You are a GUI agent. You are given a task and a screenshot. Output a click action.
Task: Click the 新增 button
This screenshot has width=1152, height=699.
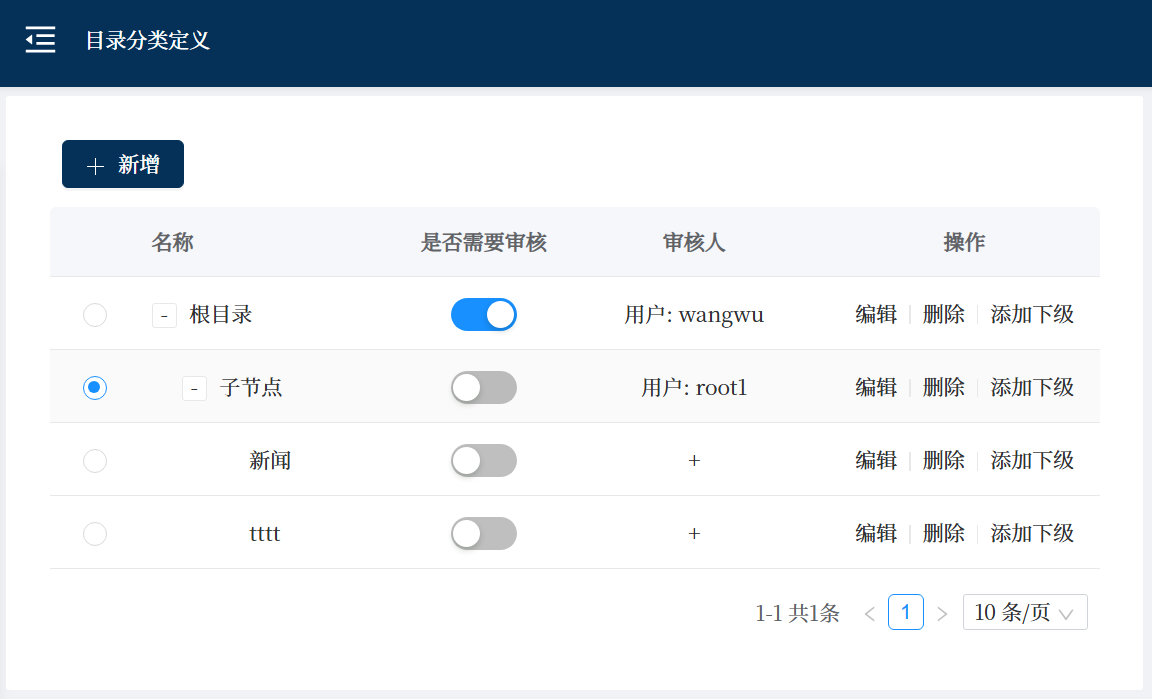click(123, 164)
